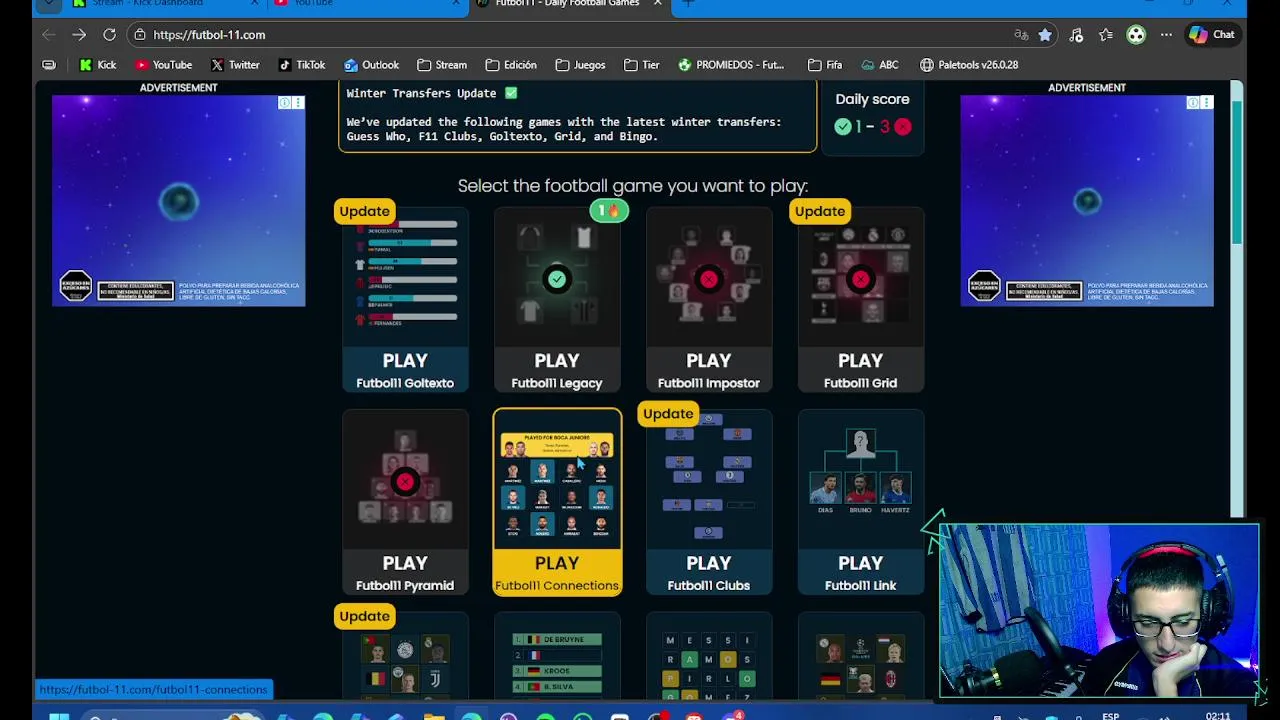Click the Update badge on the Grid card

[x=819, y=211]
